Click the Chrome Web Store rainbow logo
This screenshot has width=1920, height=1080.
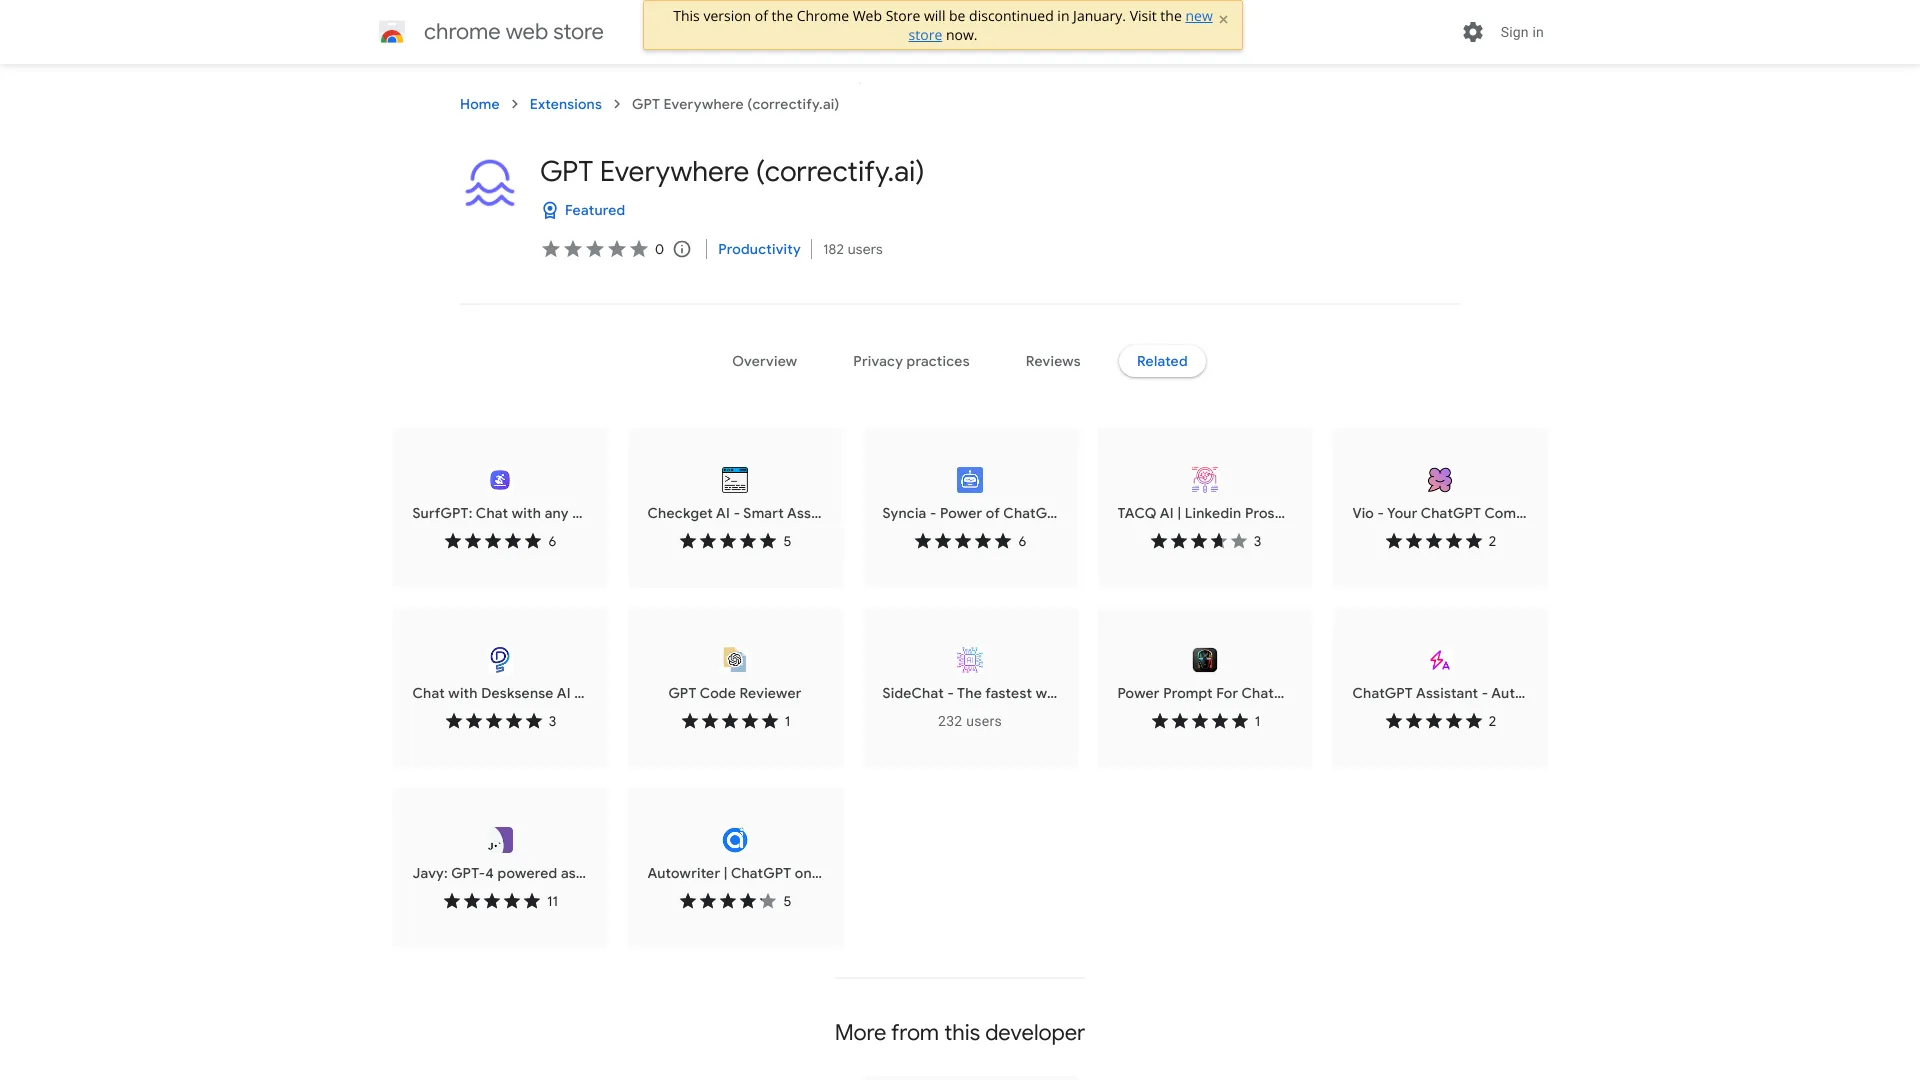(x=392, y=31)
